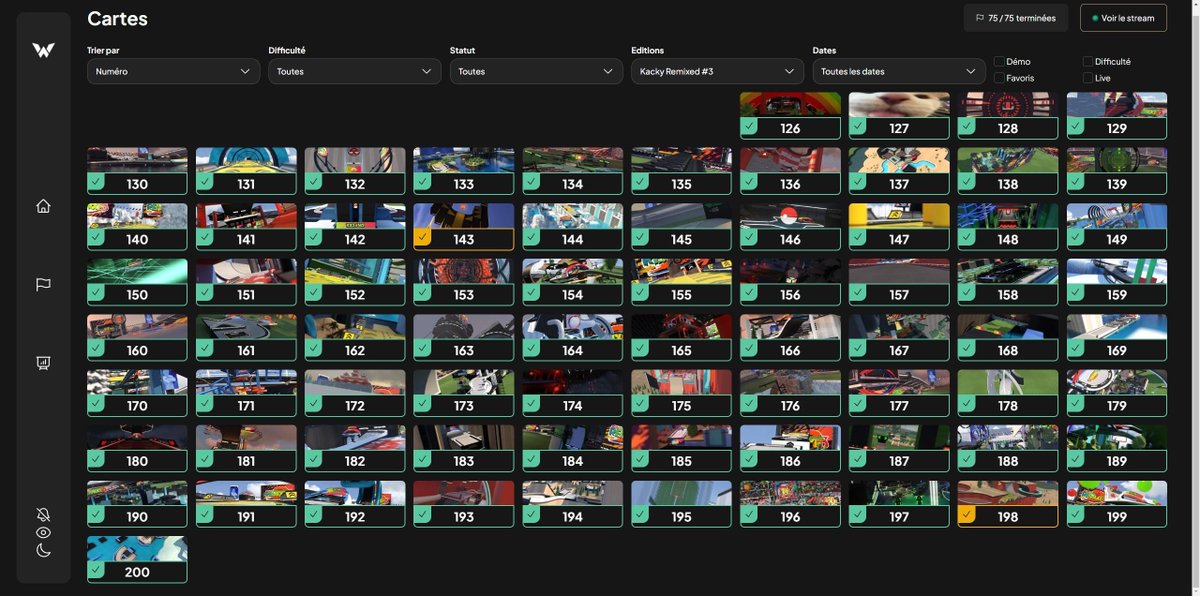The width and height of the screenshot is (1200, 596).
Task: Click the yellow checkmark on map 143
Action: (423, 238)
